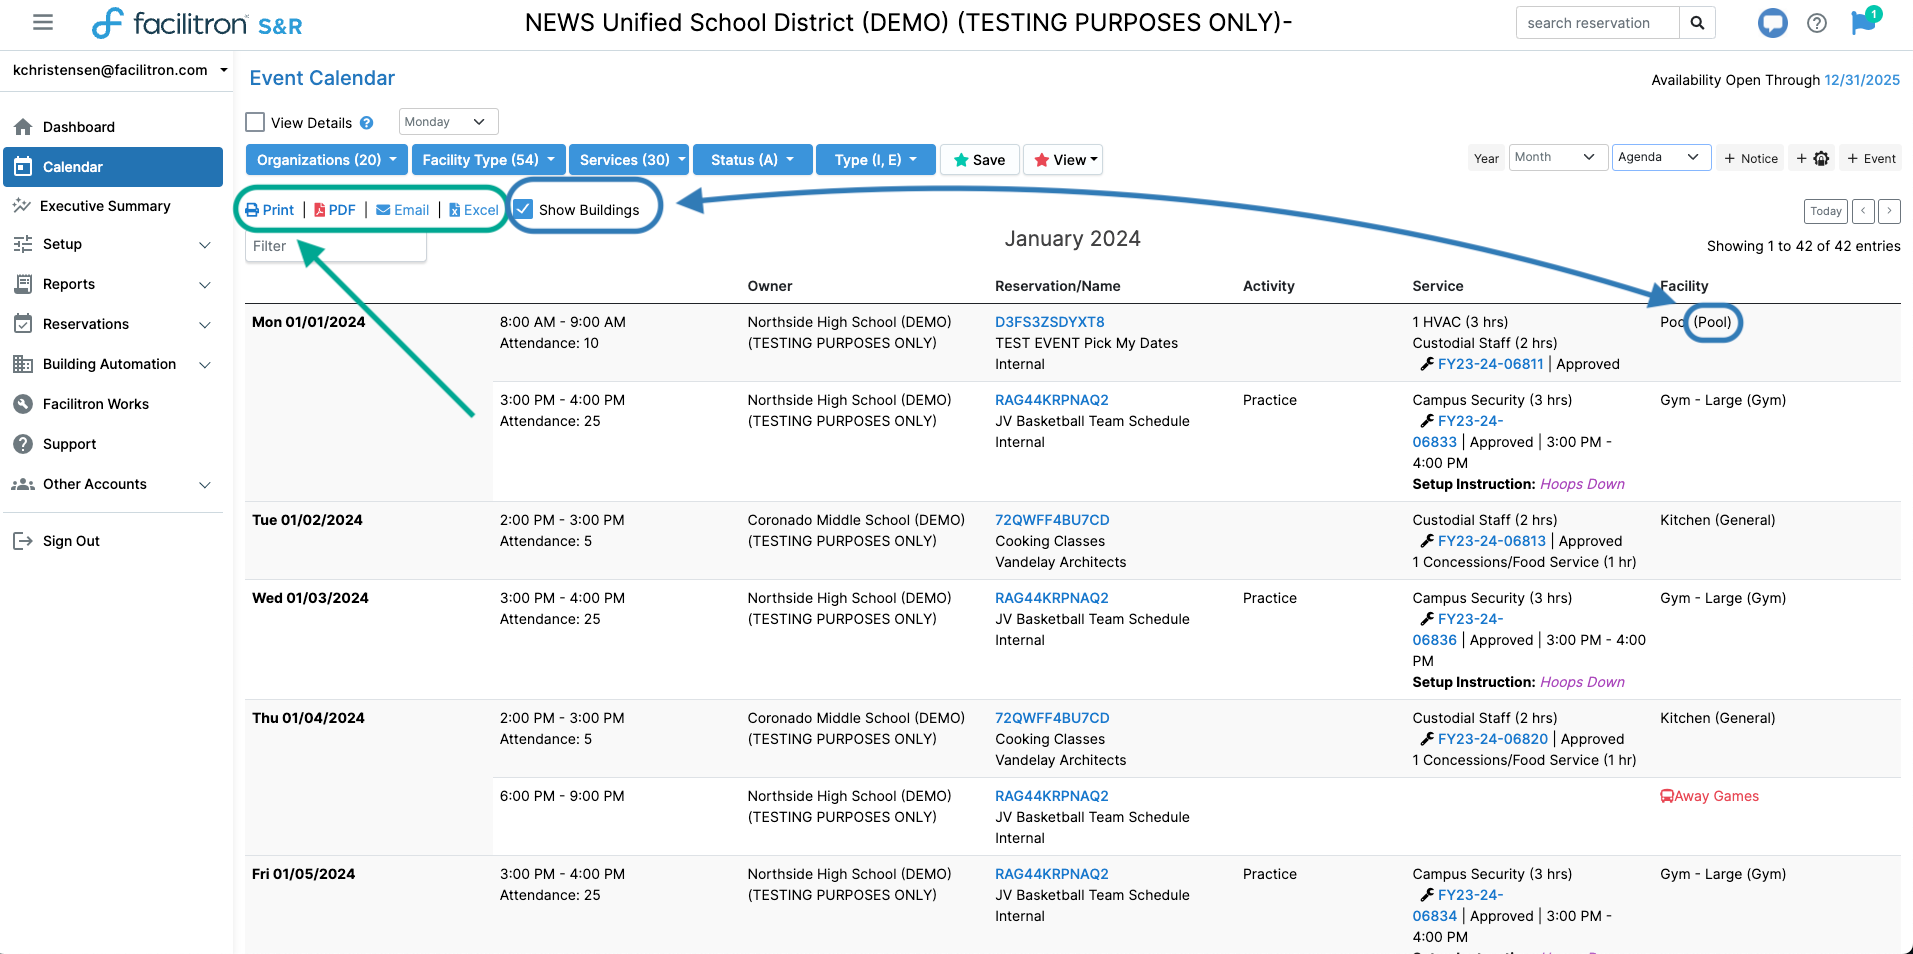Click the Reports document icon
Image resolution: width=1913 pixels, height=954 pixels.
23,284
